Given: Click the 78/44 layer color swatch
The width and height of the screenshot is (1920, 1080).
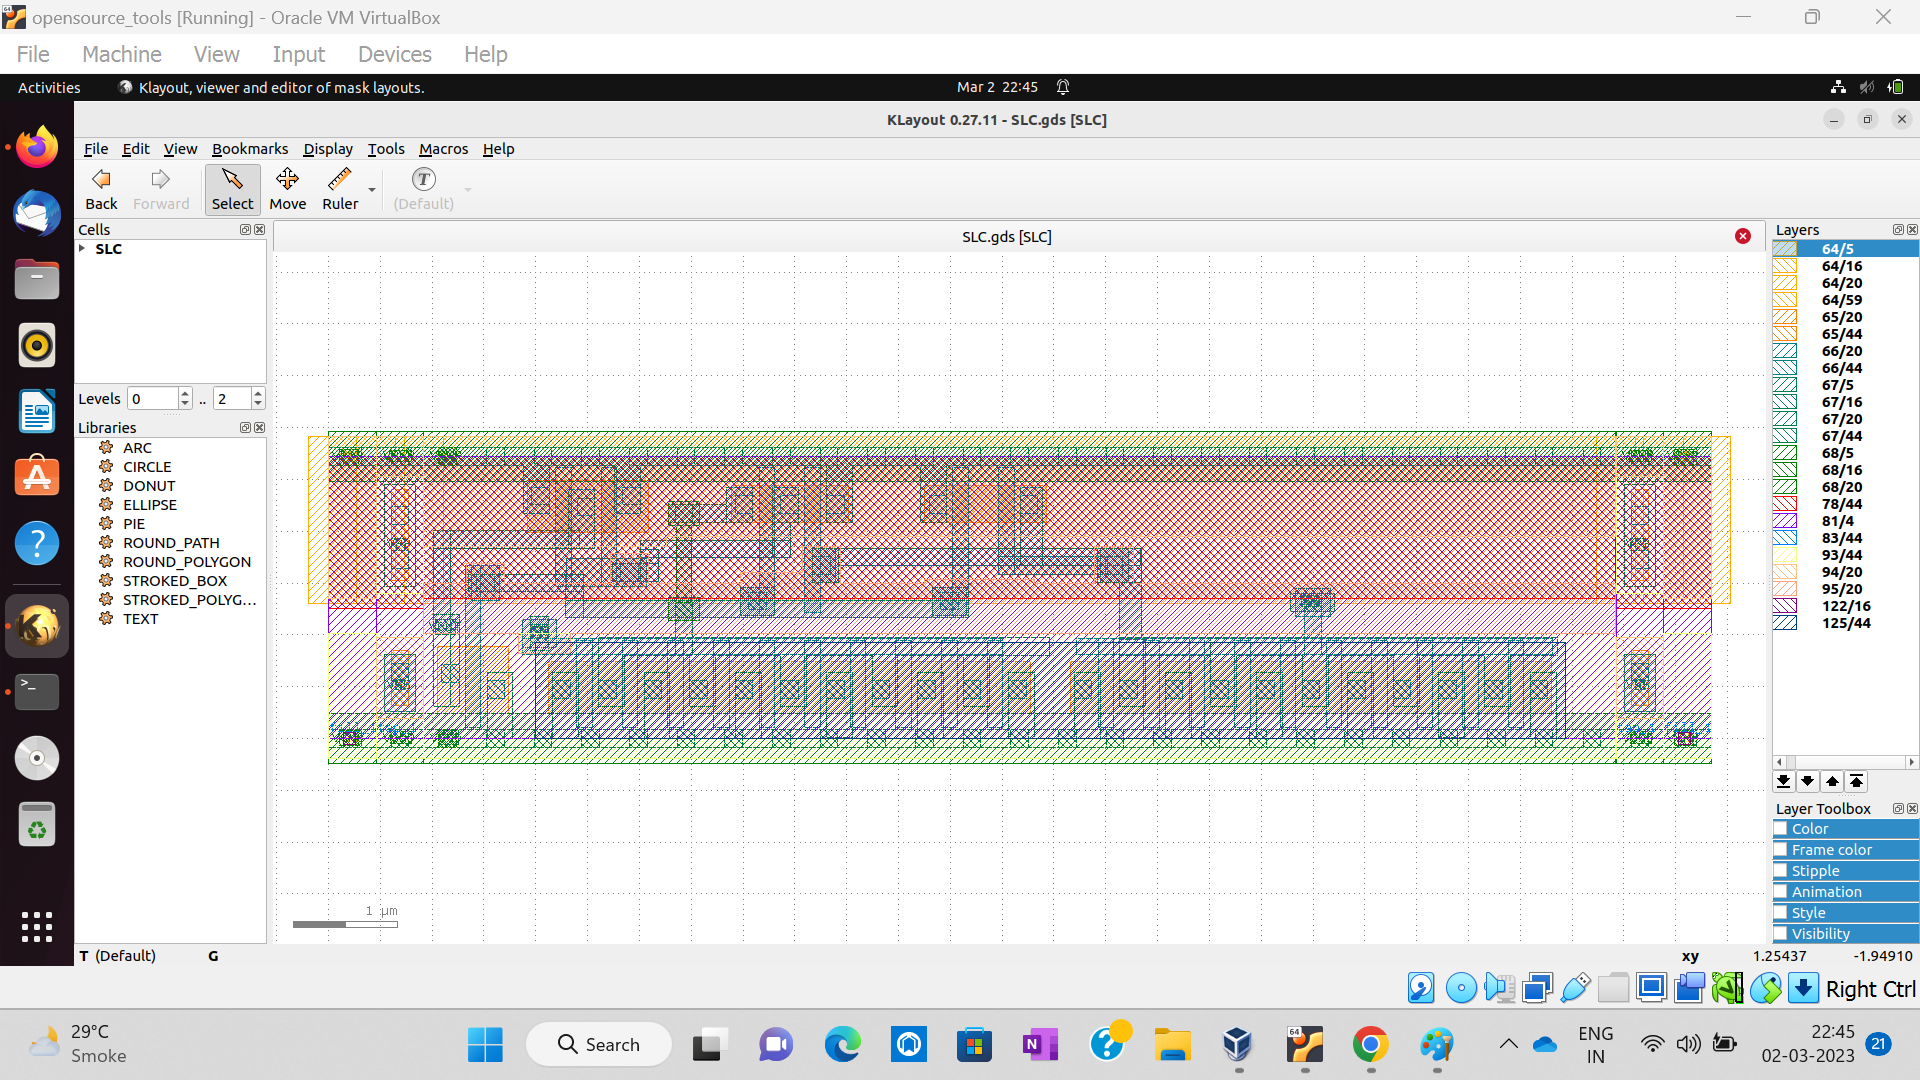Looking at the screenshot, I should pyautogui.click(x=1785, y=504).
